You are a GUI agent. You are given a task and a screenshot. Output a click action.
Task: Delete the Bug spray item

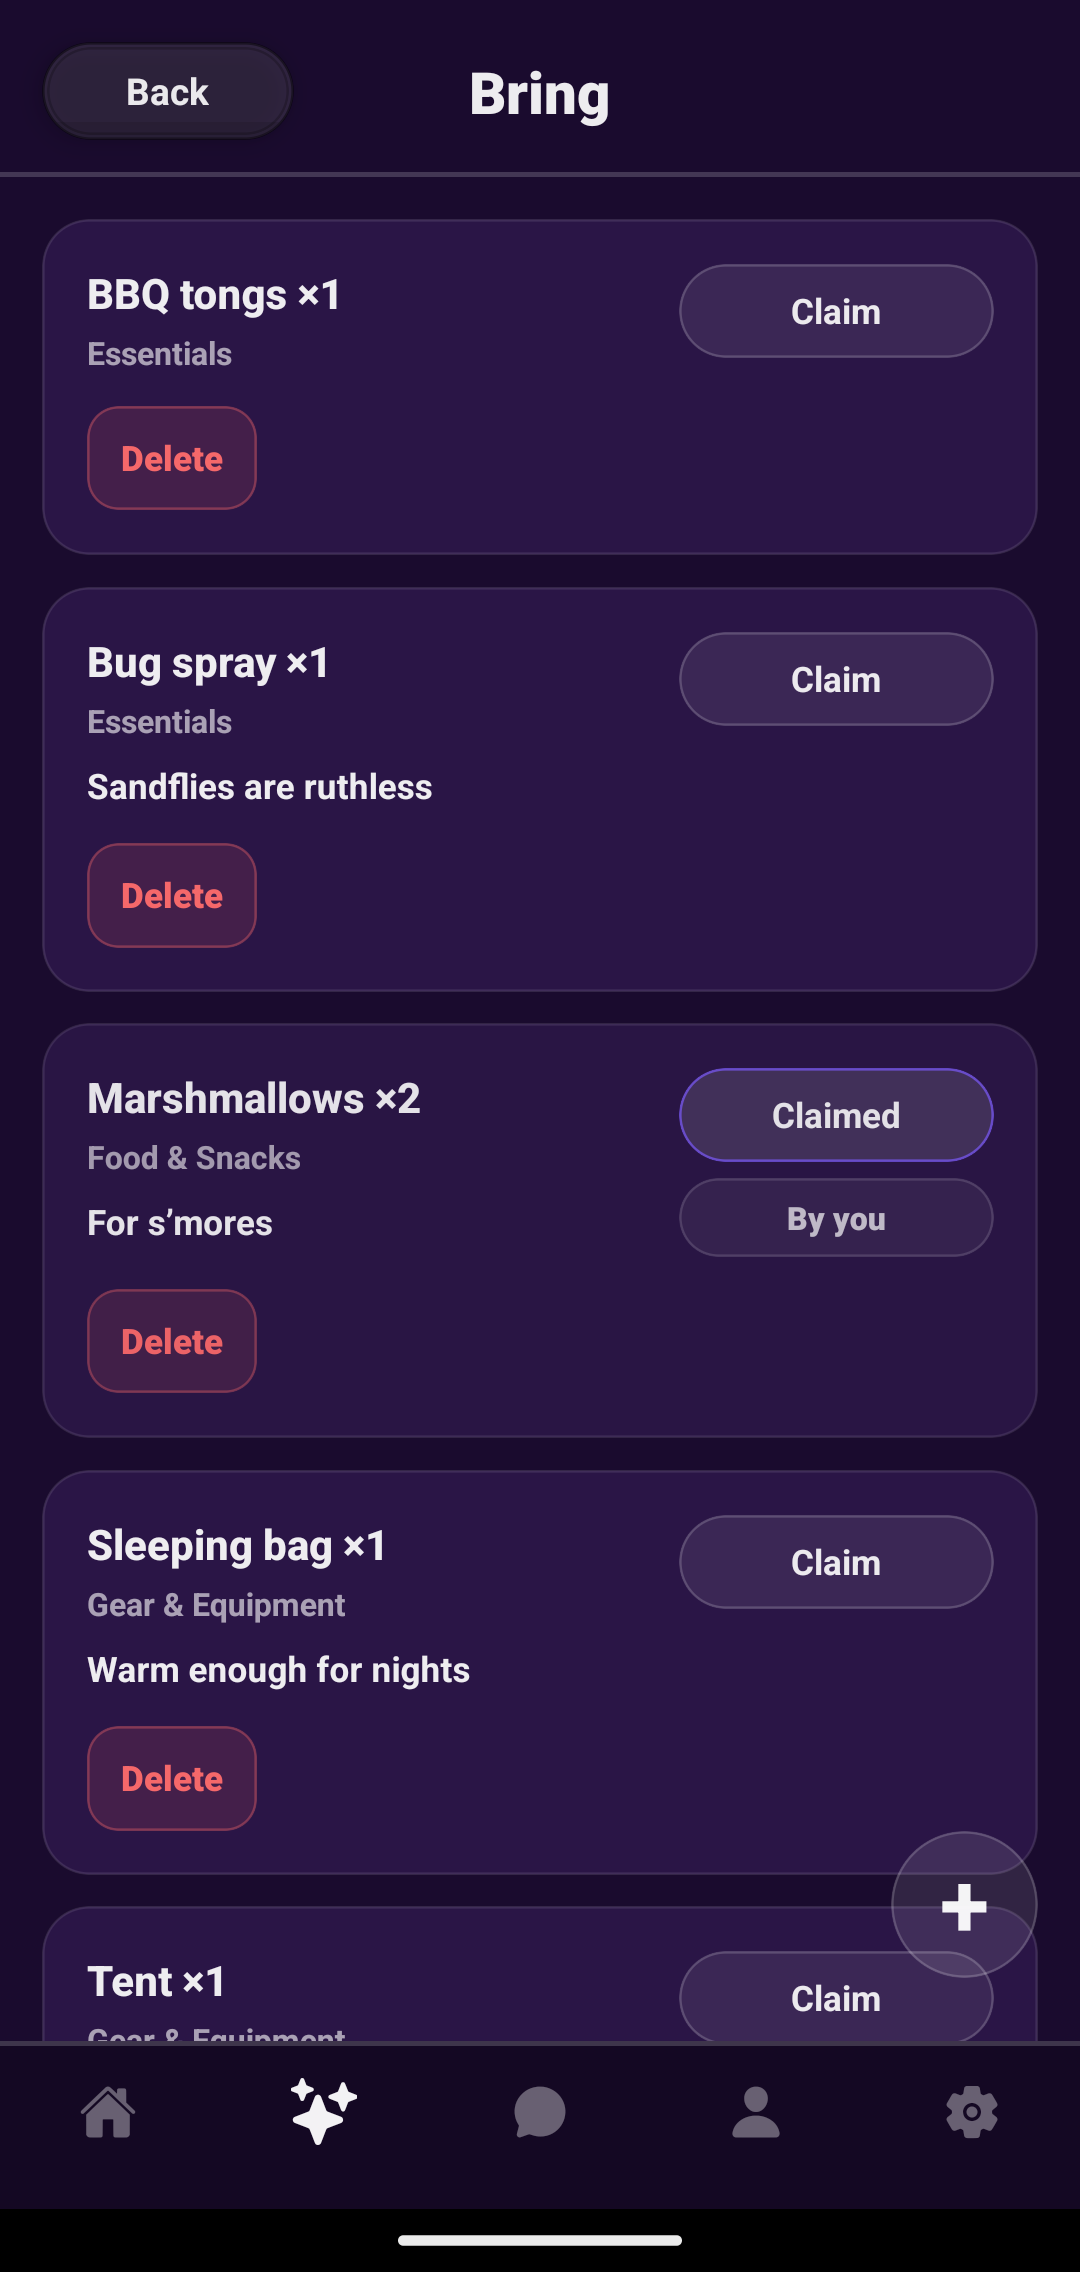coord(172,895)
